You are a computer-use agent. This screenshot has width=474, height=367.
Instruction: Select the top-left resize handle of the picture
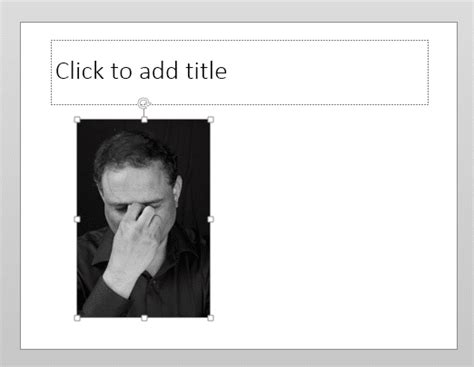coord(77,120)
